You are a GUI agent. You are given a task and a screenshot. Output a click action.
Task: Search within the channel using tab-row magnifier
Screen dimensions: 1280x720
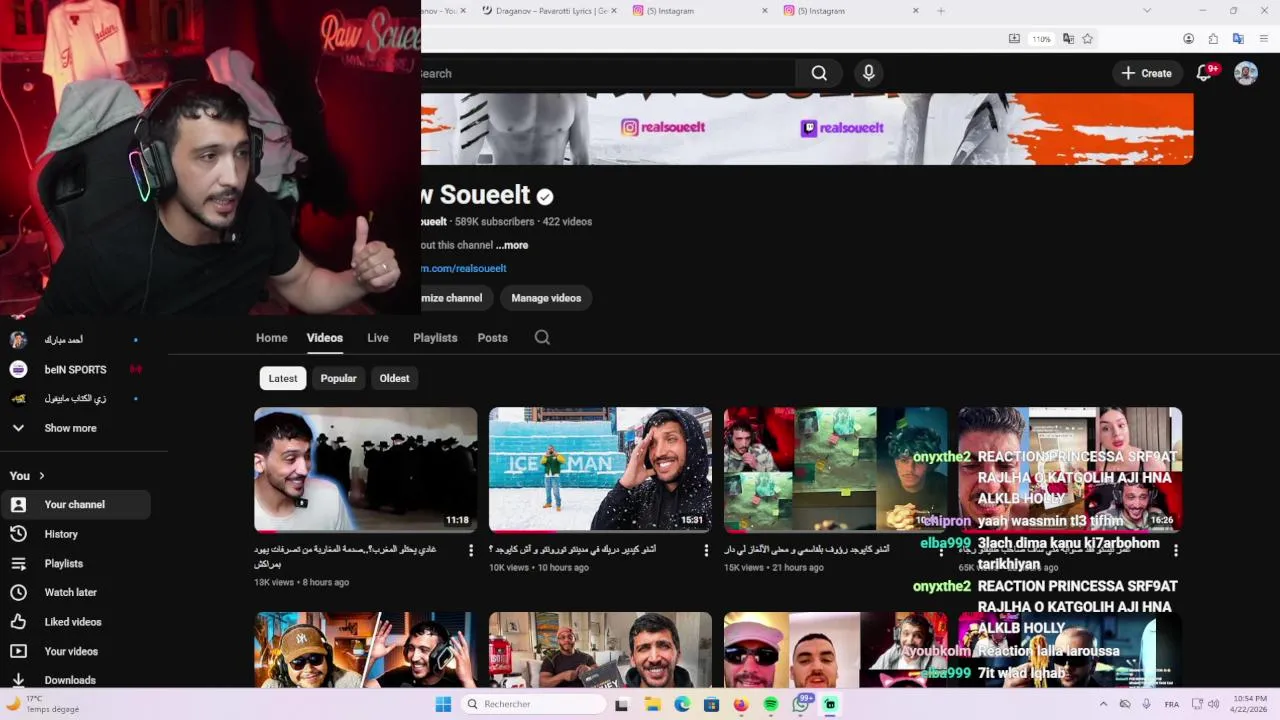pyautogui.click(x=542, y=338)
